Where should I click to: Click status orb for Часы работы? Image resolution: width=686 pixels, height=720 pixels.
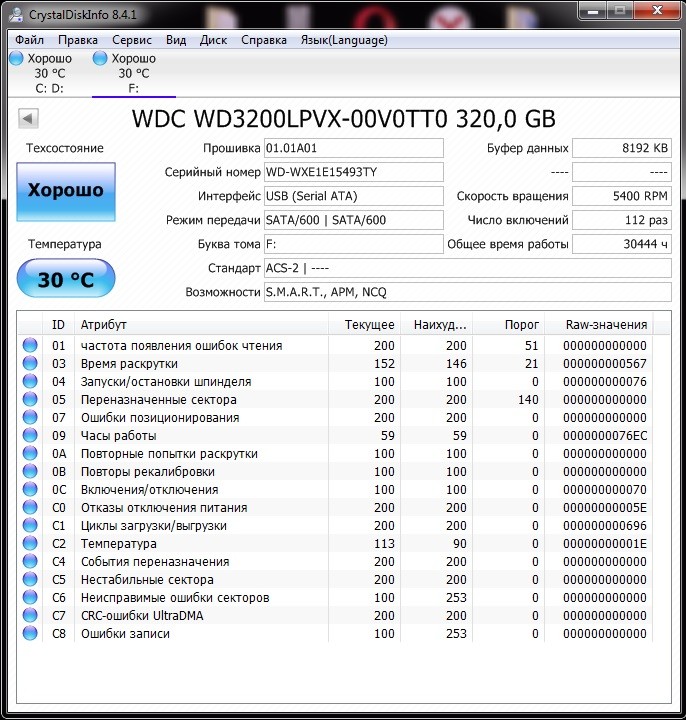tap(30, 435)
